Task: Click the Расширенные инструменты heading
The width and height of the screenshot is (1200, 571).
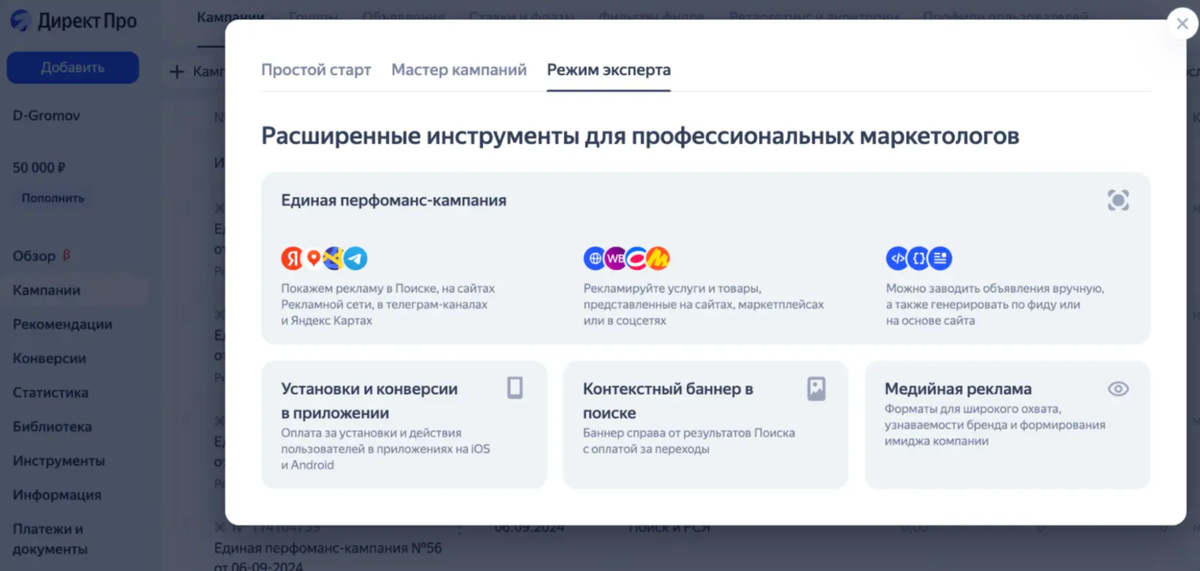Action: point(640,136)
